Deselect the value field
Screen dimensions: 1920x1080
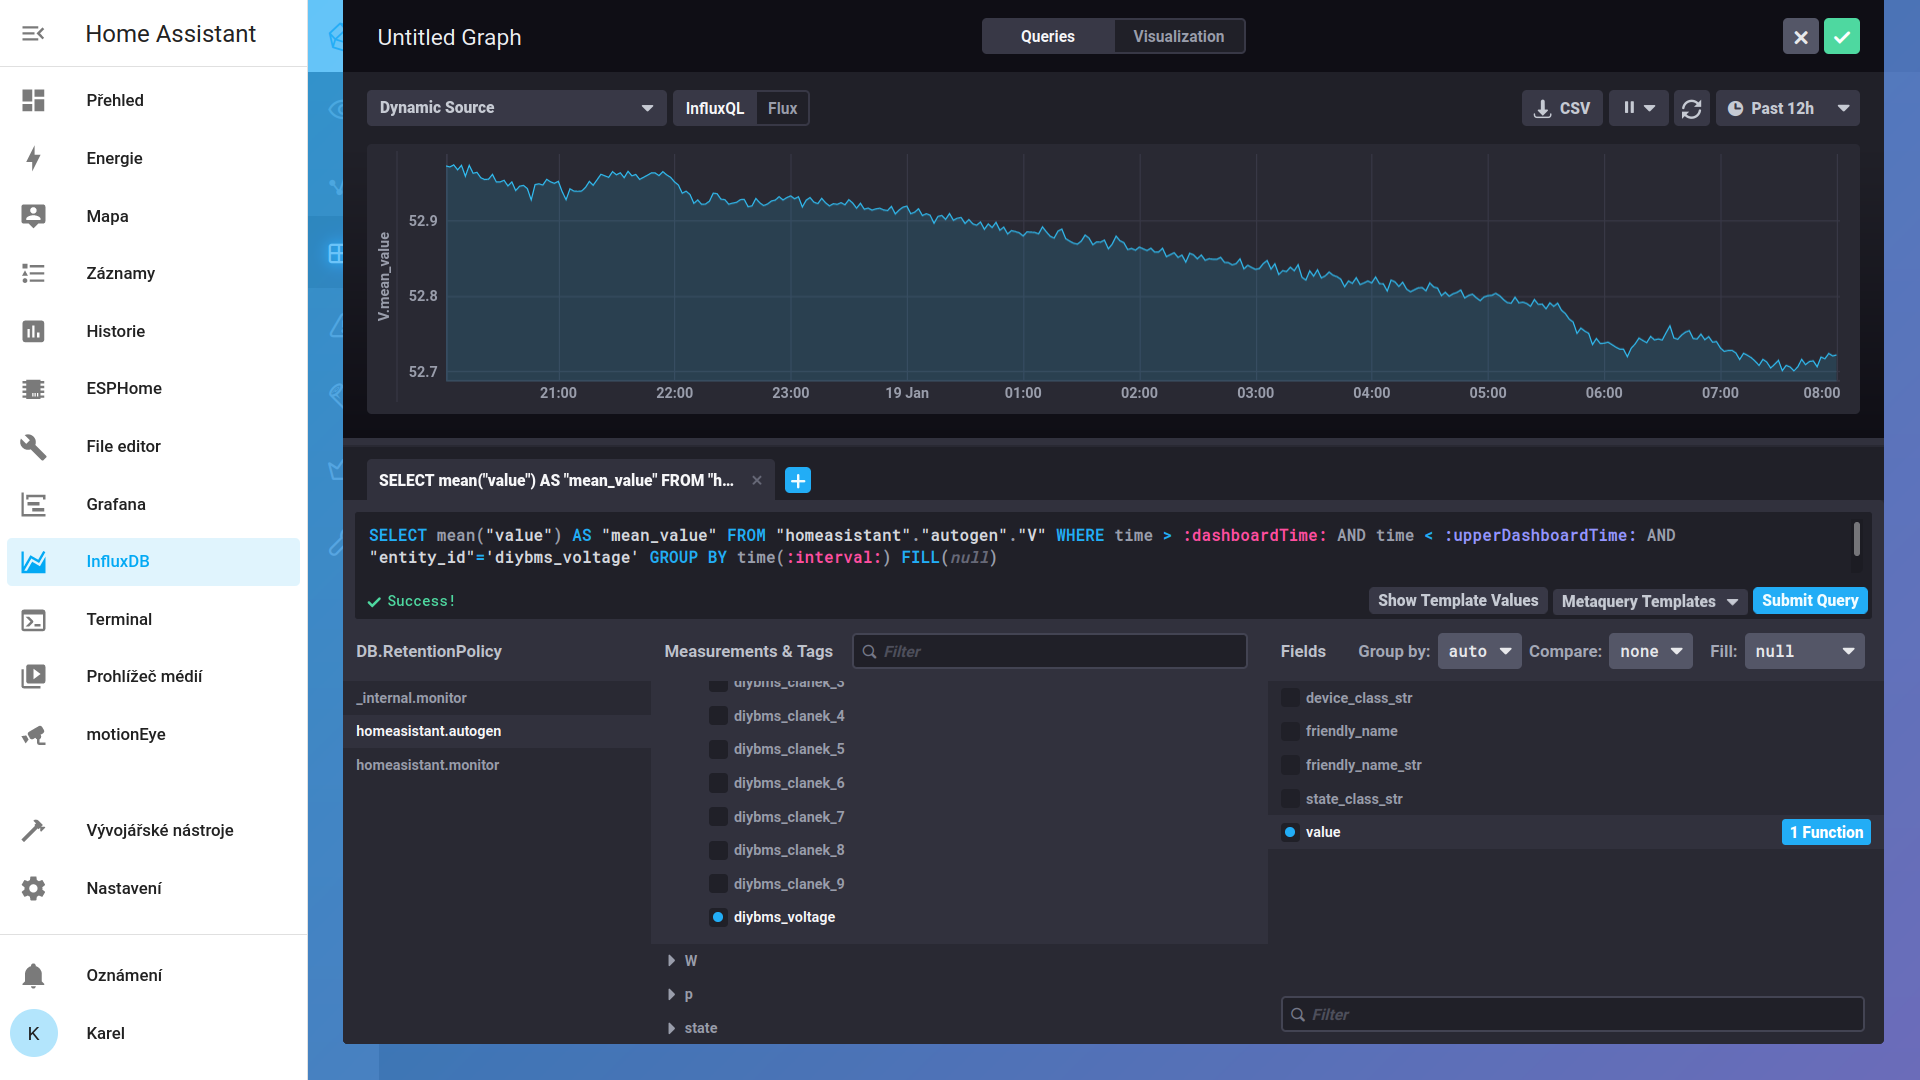point(1290,832)
